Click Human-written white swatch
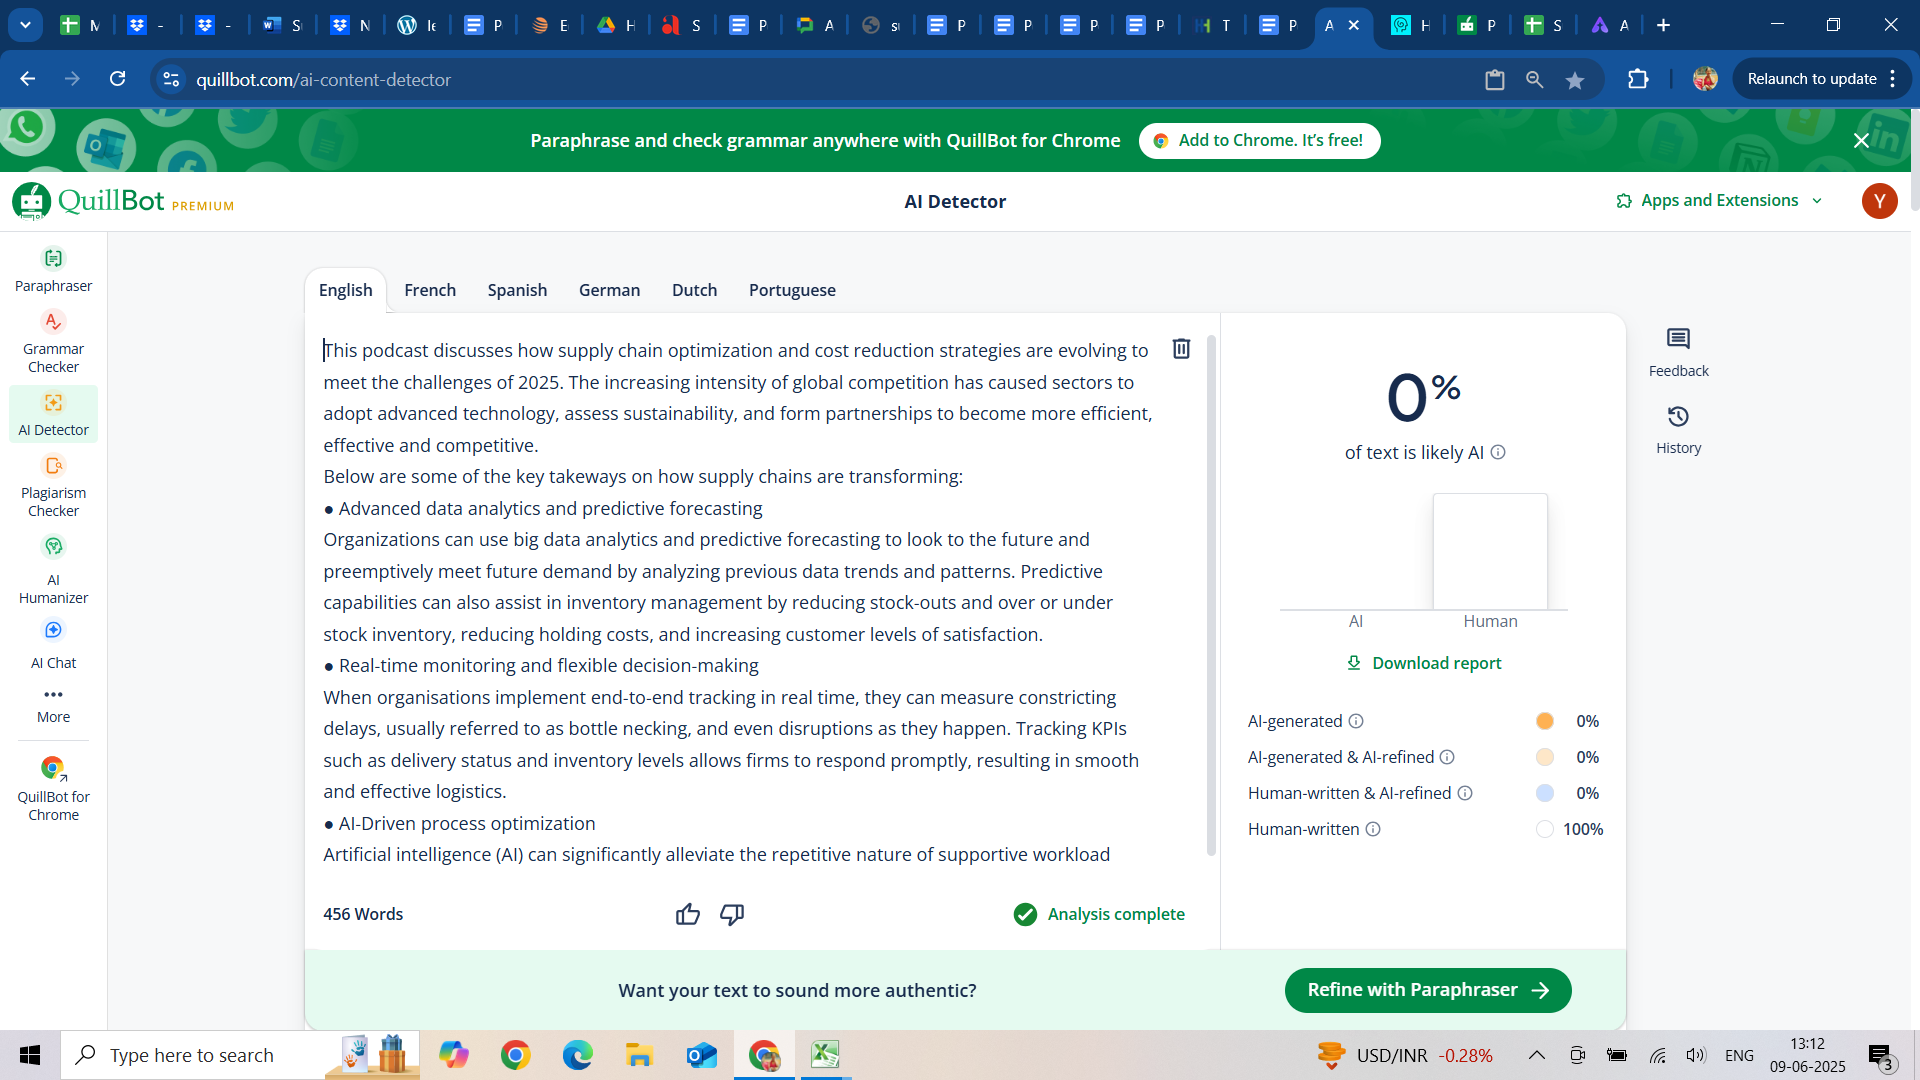 tap(1545, 829)
